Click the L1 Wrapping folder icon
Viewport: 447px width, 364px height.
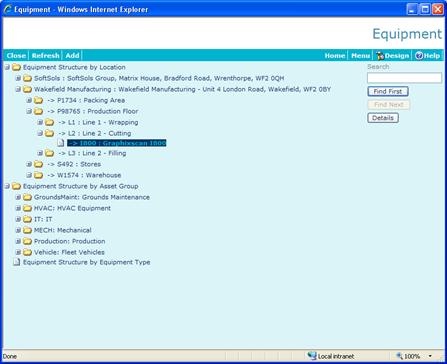pos(49,122)
